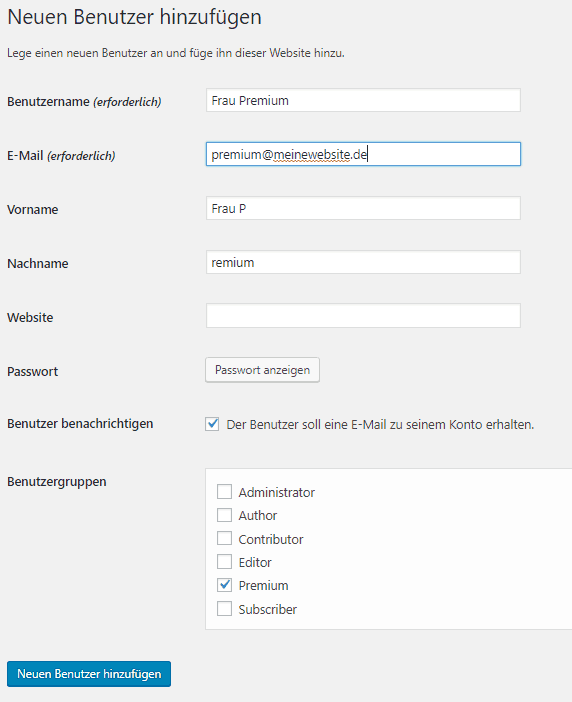
Task: Focus the E-Mail input field
Action: (363, 154)
